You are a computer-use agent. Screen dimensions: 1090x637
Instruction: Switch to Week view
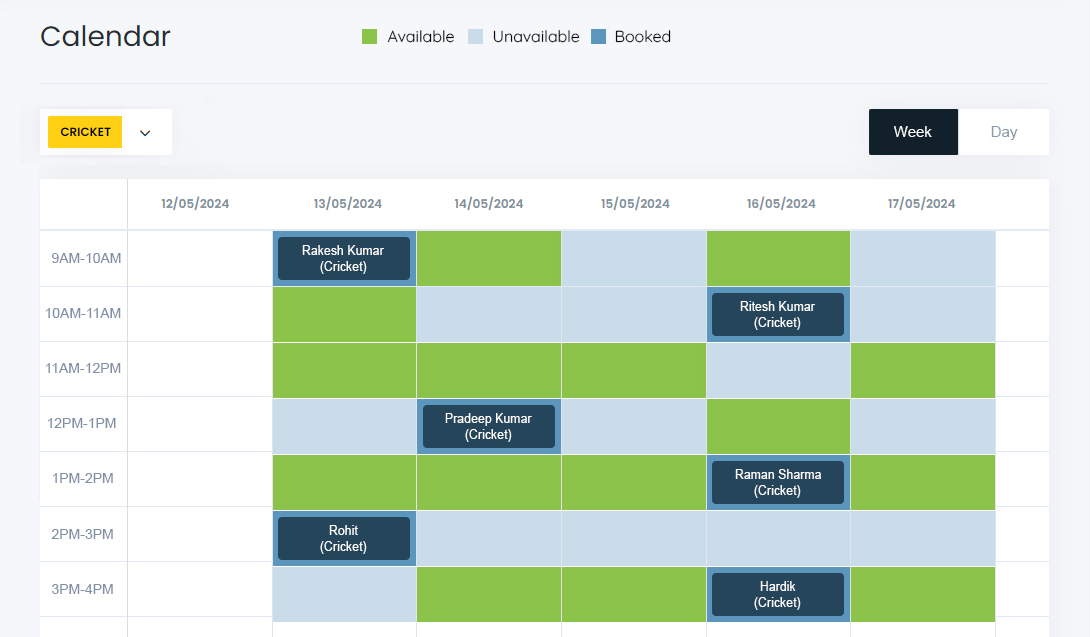click(x=912, y=132)
